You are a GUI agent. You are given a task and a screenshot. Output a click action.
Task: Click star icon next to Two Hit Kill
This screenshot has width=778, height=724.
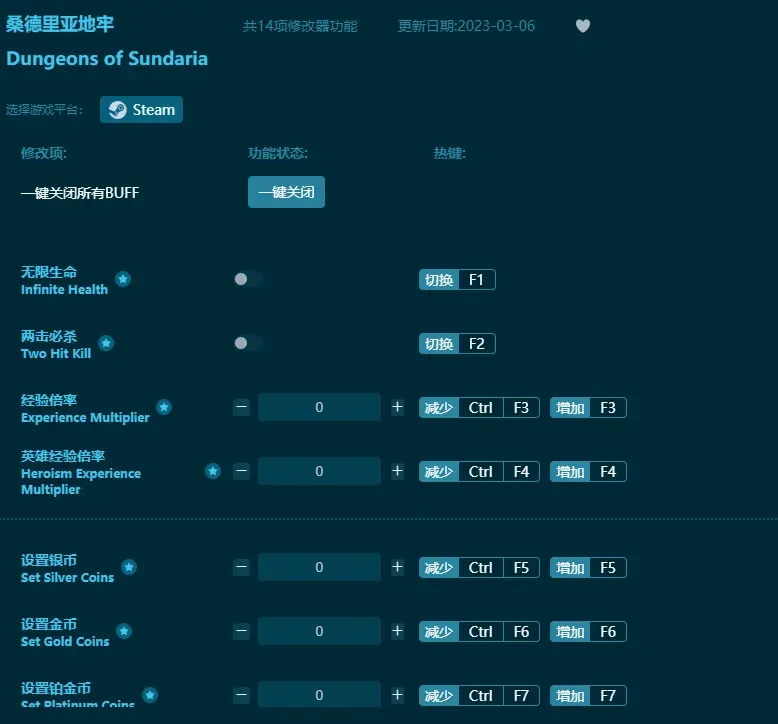pyautogui.click(x=106, y=343)
